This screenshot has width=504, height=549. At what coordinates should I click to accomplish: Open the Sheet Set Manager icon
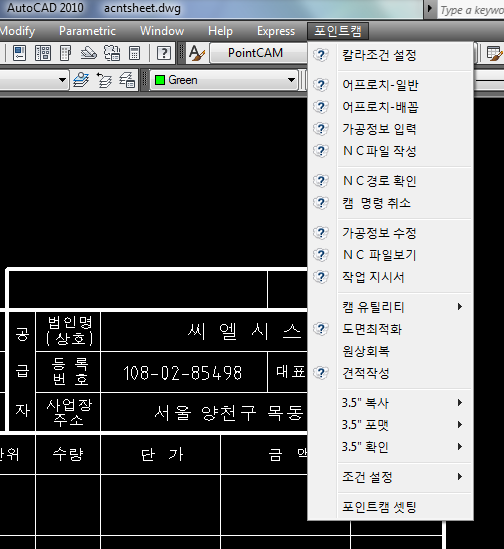point(89,53)
